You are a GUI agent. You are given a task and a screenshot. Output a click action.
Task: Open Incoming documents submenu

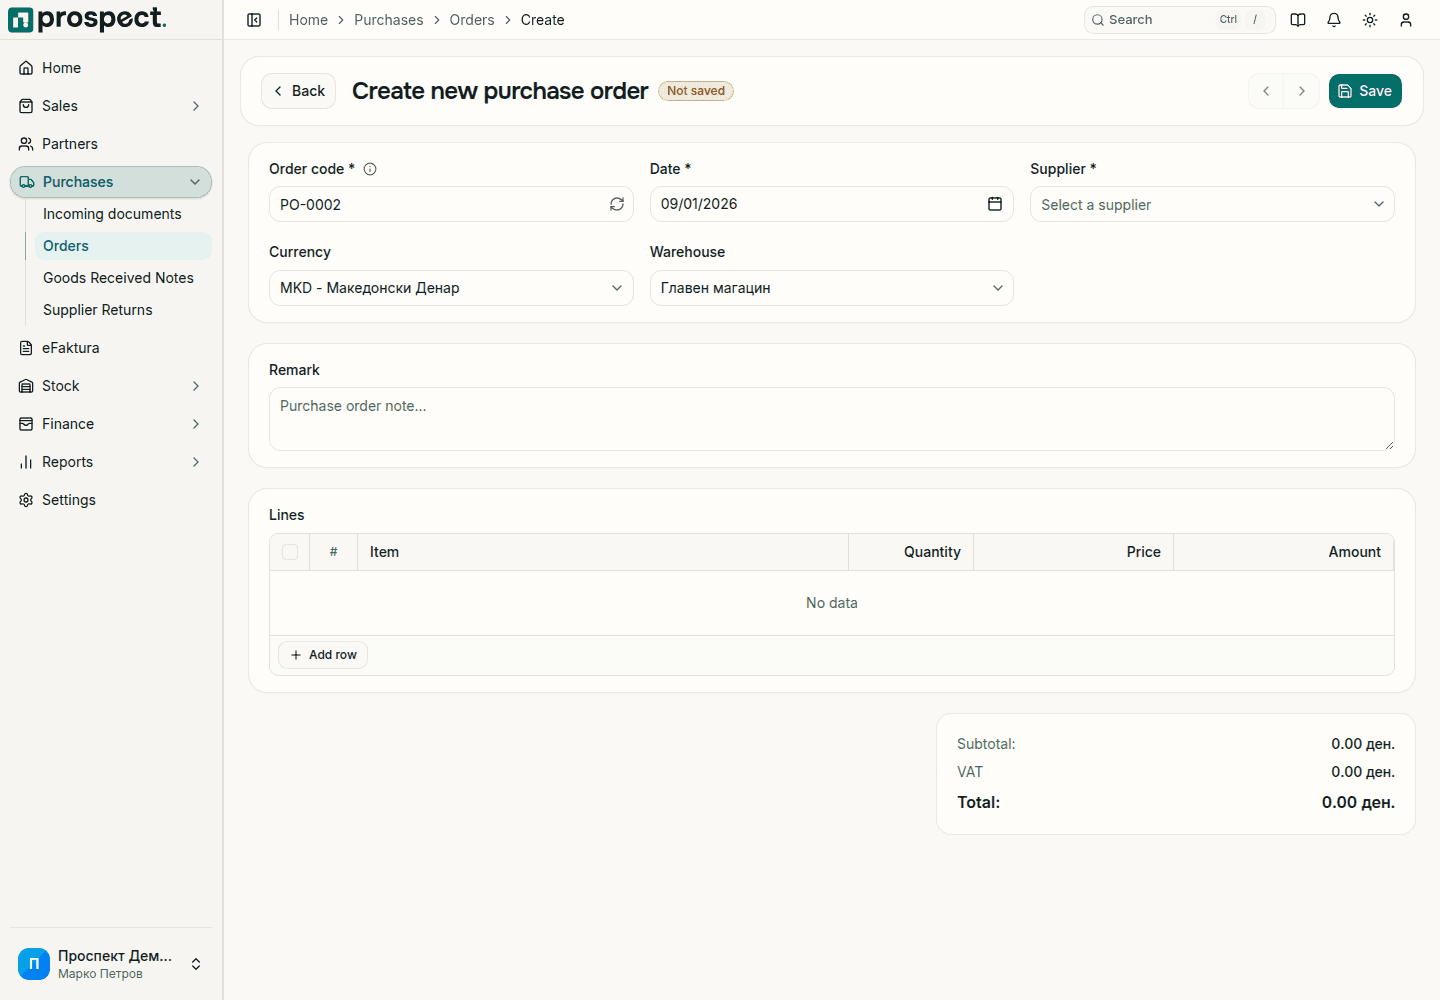[x=123, y=214]
